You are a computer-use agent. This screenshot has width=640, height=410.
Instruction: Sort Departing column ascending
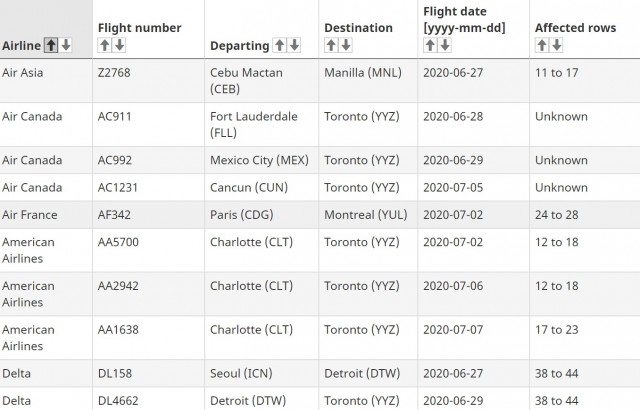[x=280, y=45]
